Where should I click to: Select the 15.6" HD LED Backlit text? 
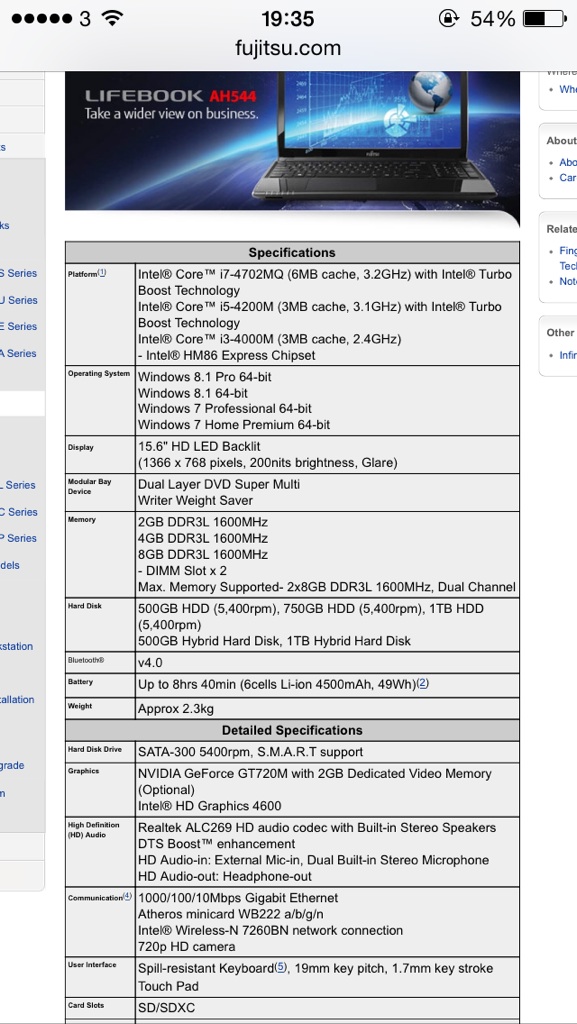coord(199,447)
